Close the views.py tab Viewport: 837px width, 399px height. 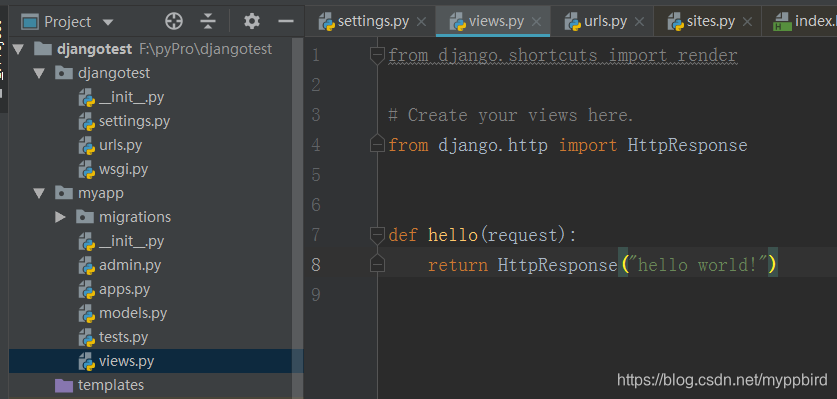[536, 22]
